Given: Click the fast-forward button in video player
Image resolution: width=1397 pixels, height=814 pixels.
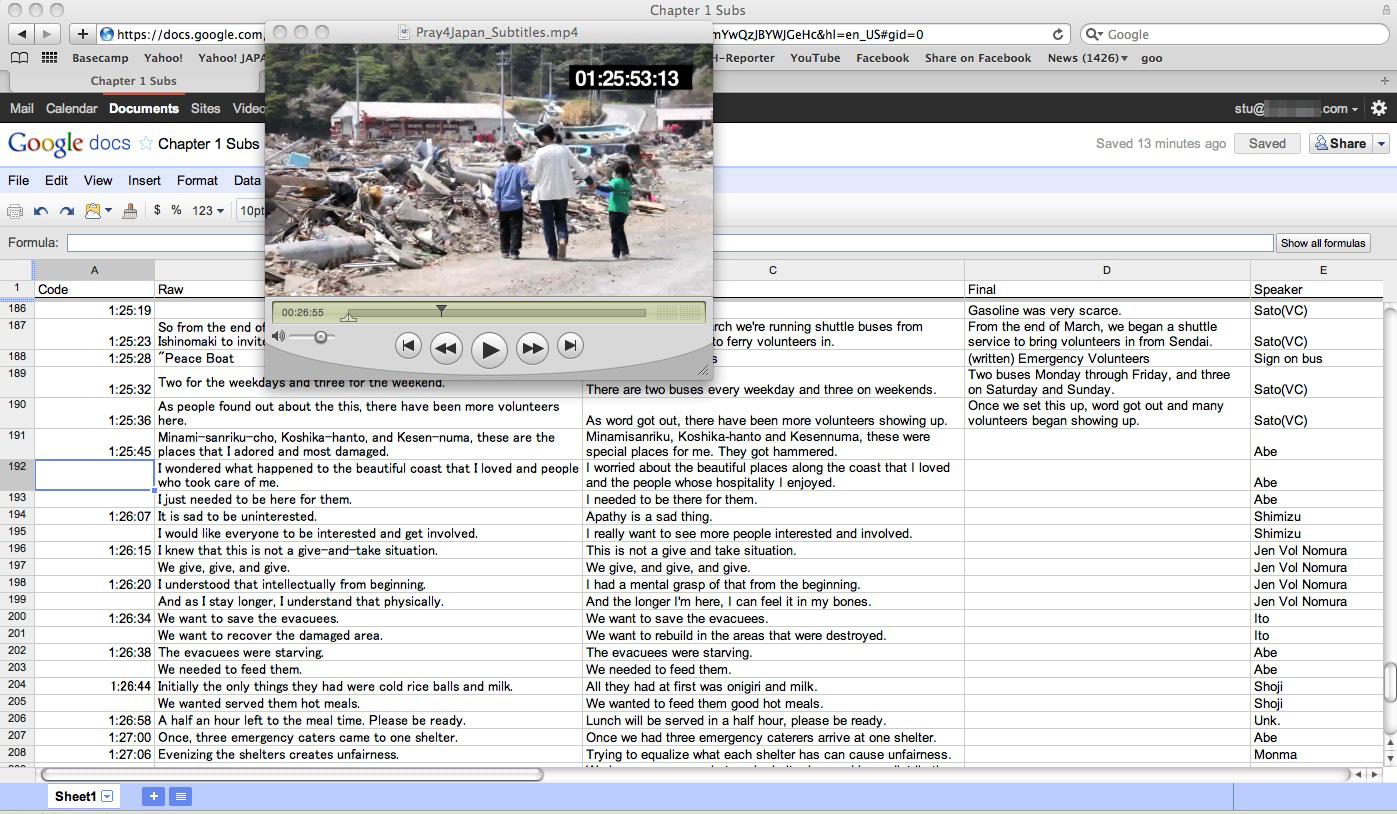Looking at the screenshot, I should (x=532, y=348).
